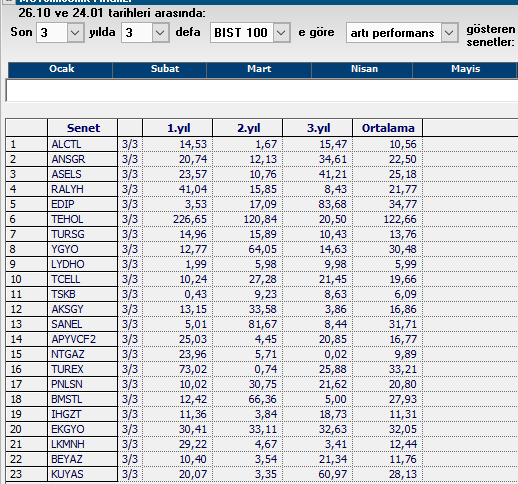Screen dimensions: 518x484
Task: Select the RALYH stock name
Action: 67,189
